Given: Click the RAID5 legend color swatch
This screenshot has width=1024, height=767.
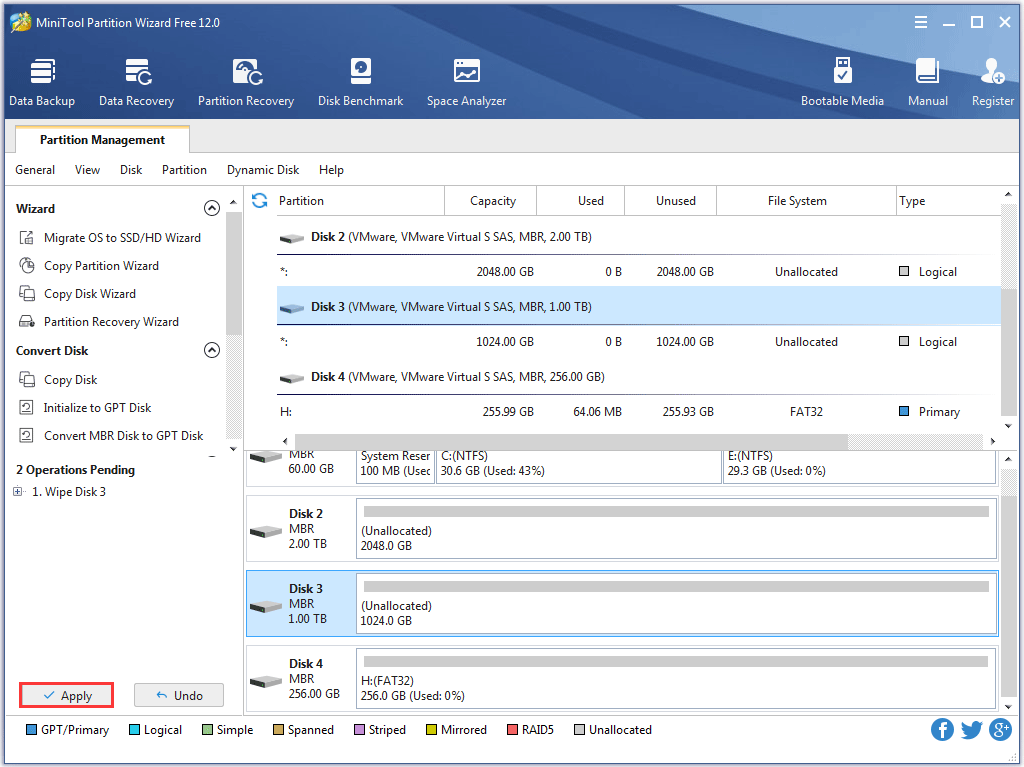Looking at the screenshot, I should tap(512, 730).
